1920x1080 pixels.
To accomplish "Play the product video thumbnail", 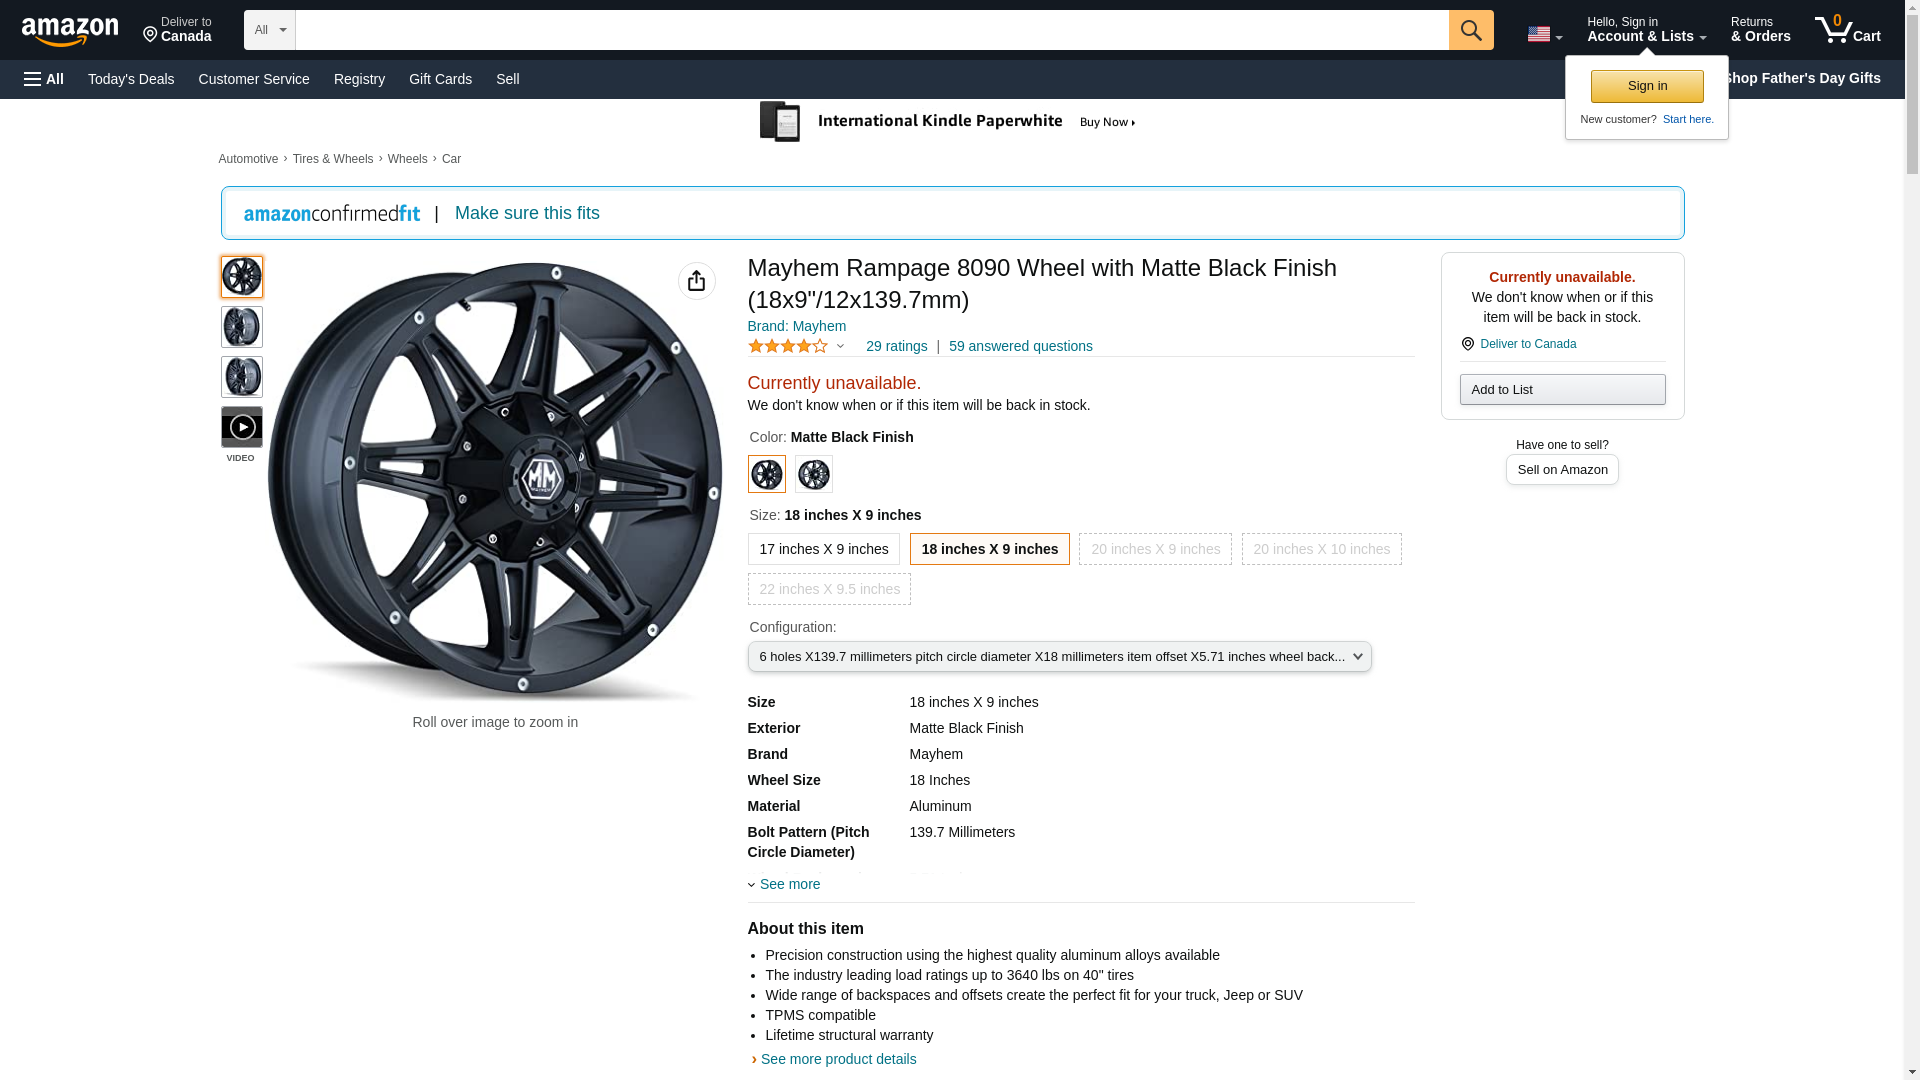I will 241,428.
